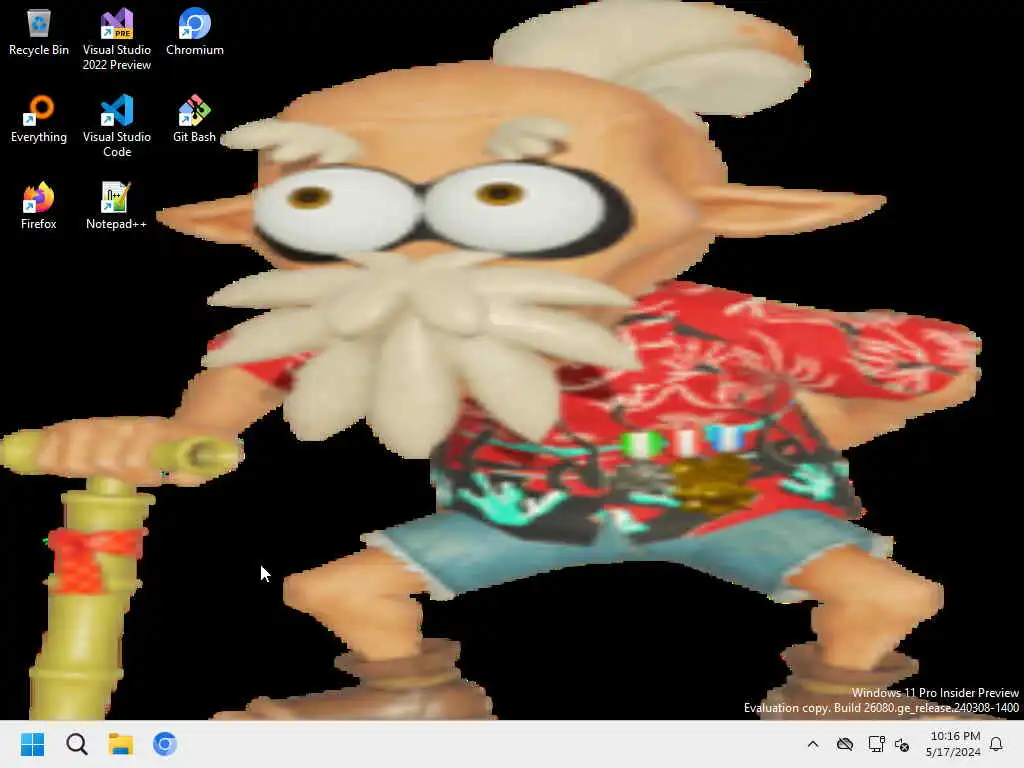Open the notifications bell
The width and height of the screenshot is (1024, 768).
coord(996,744)
